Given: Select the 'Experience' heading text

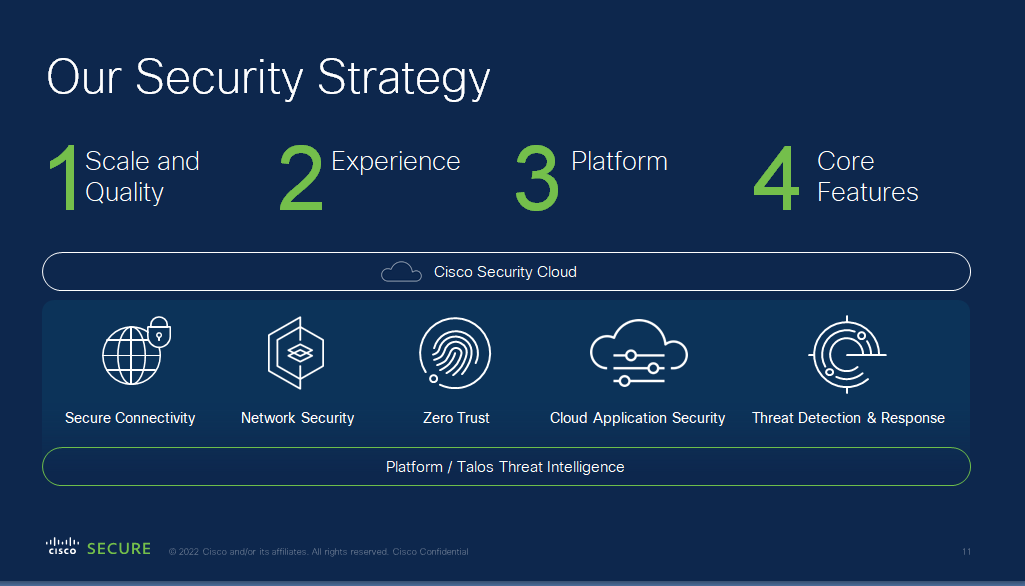Looking at the screenshot, I should (395, 162).
